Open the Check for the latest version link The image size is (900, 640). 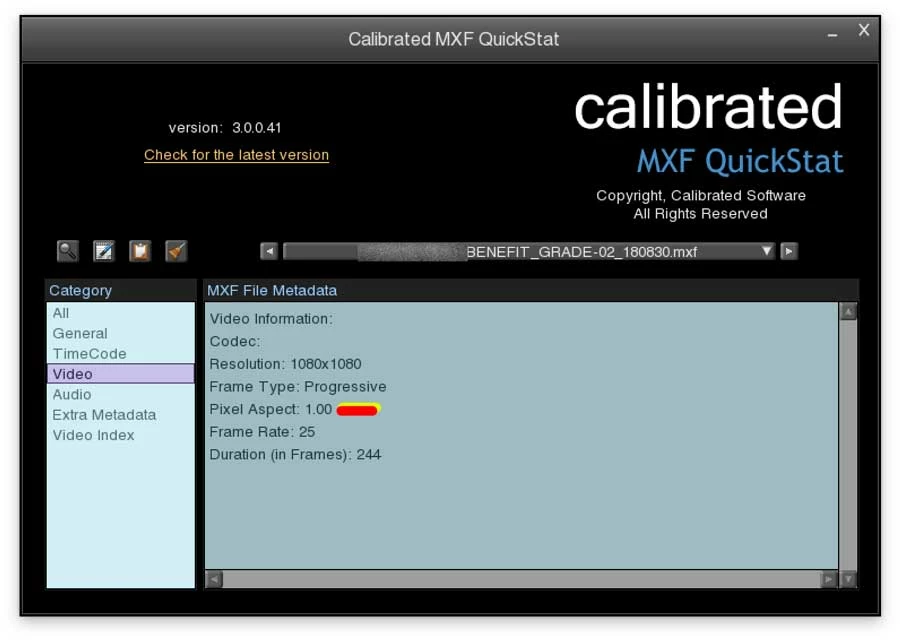pos(236,155)
